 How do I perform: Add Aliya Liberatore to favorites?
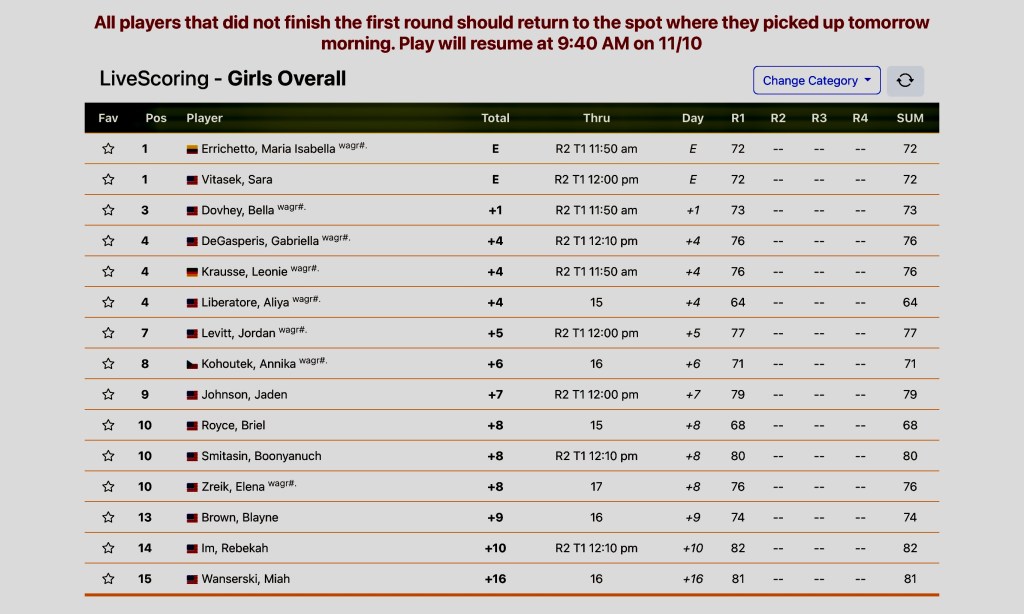(x=108, y=303)
